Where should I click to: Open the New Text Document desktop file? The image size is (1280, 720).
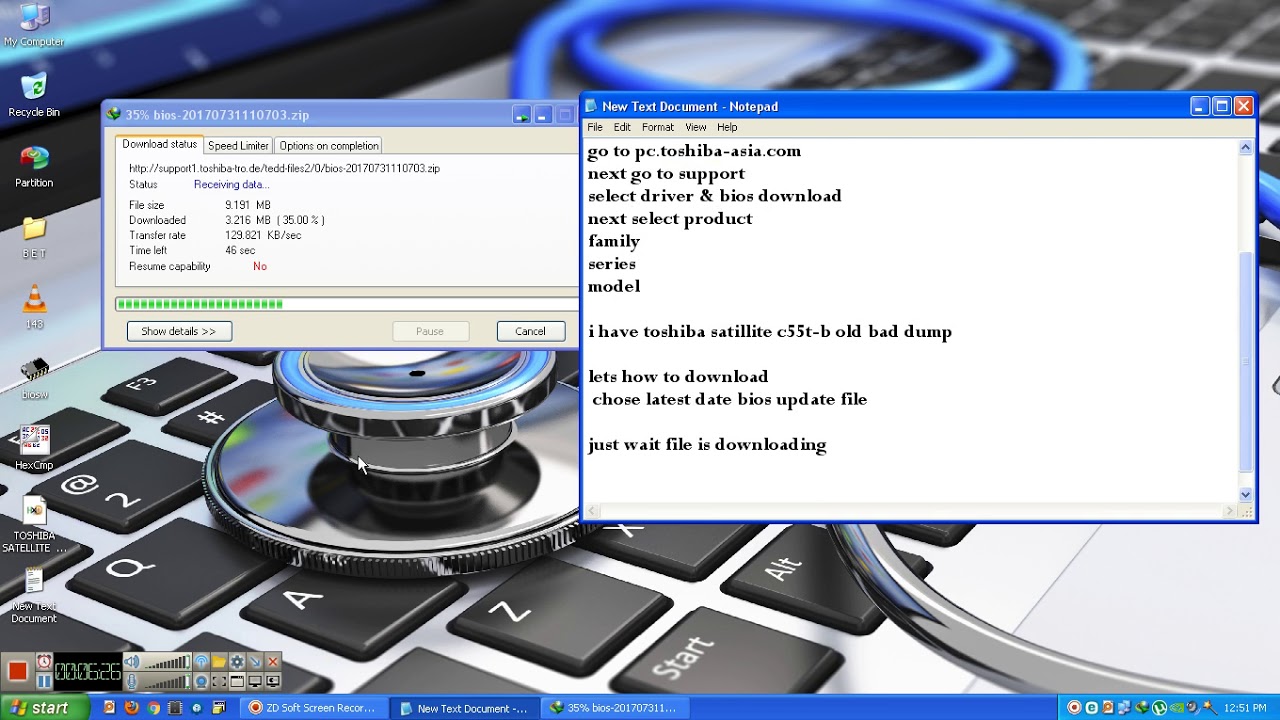pos(34,596)
